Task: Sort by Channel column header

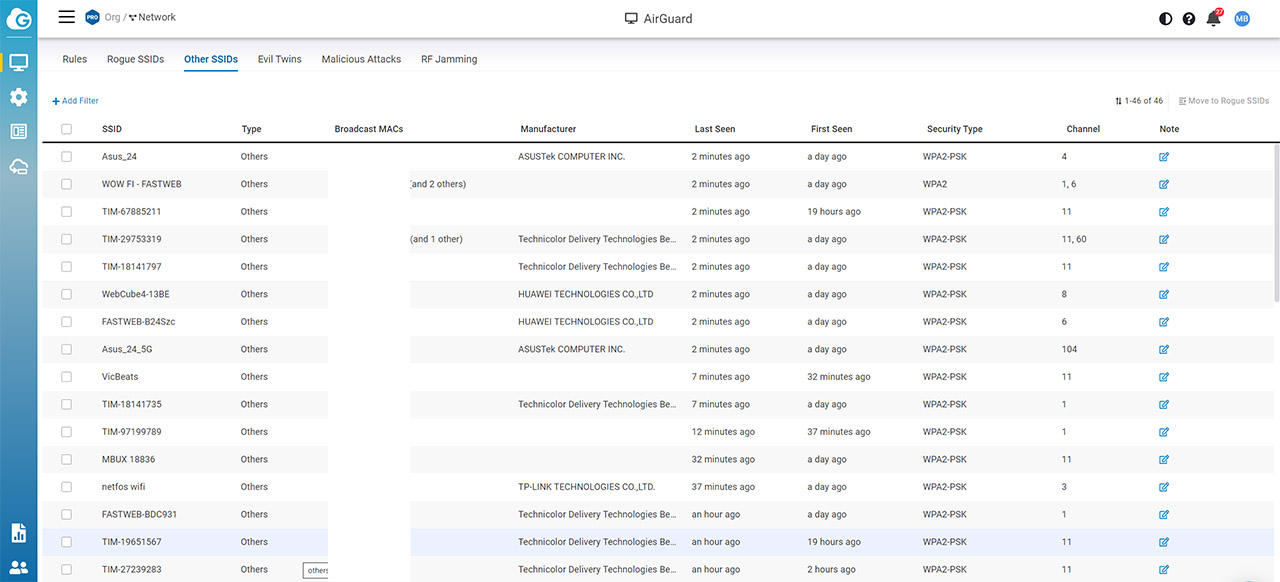Action: pyautogui.click(x=1083, y=129)
